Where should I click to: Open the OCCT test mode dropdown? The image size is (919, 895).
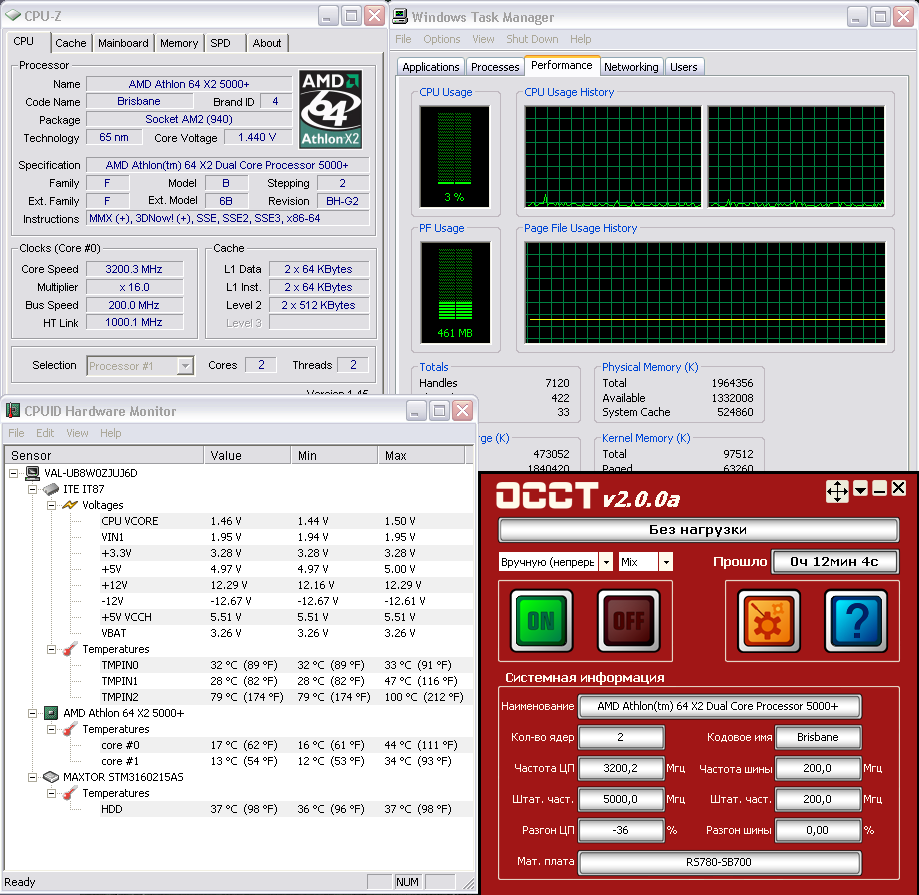606,562
